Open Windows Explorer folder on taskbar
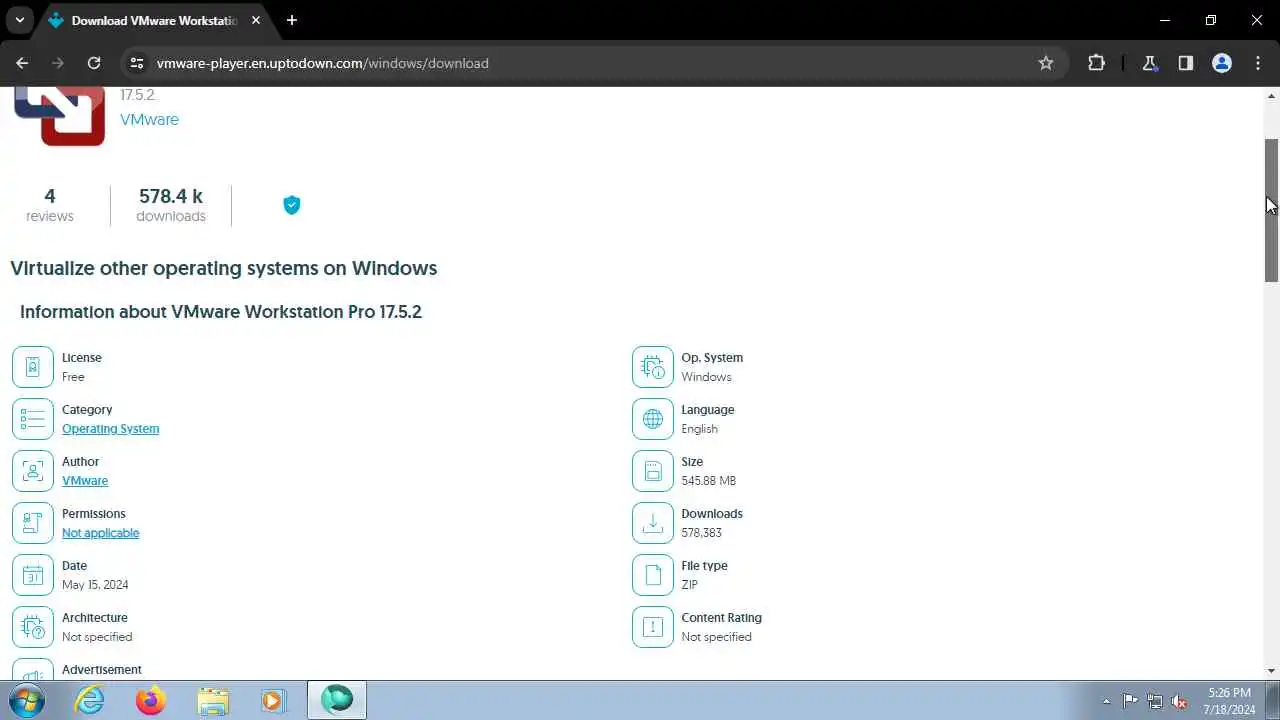 click(213, 700)
